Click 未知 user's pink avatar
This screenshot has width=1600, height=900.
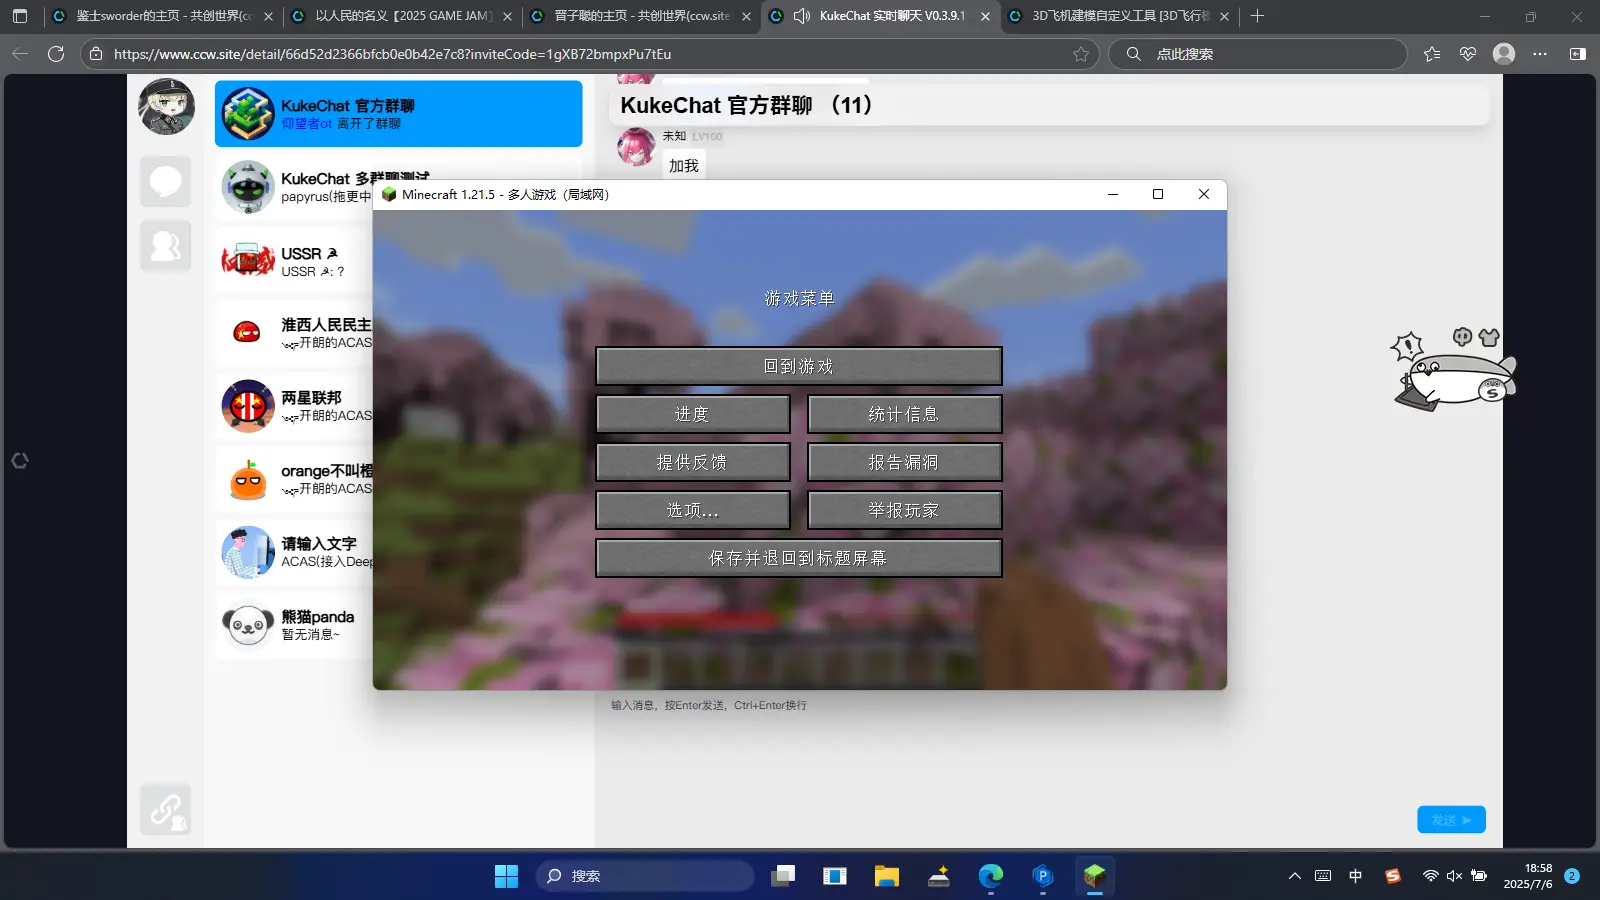[x=636, y=147]
